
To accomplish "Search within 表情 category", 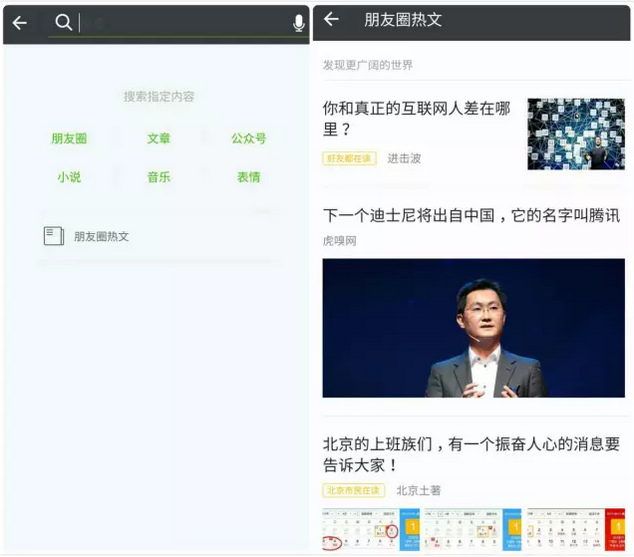I will (249, 177).
